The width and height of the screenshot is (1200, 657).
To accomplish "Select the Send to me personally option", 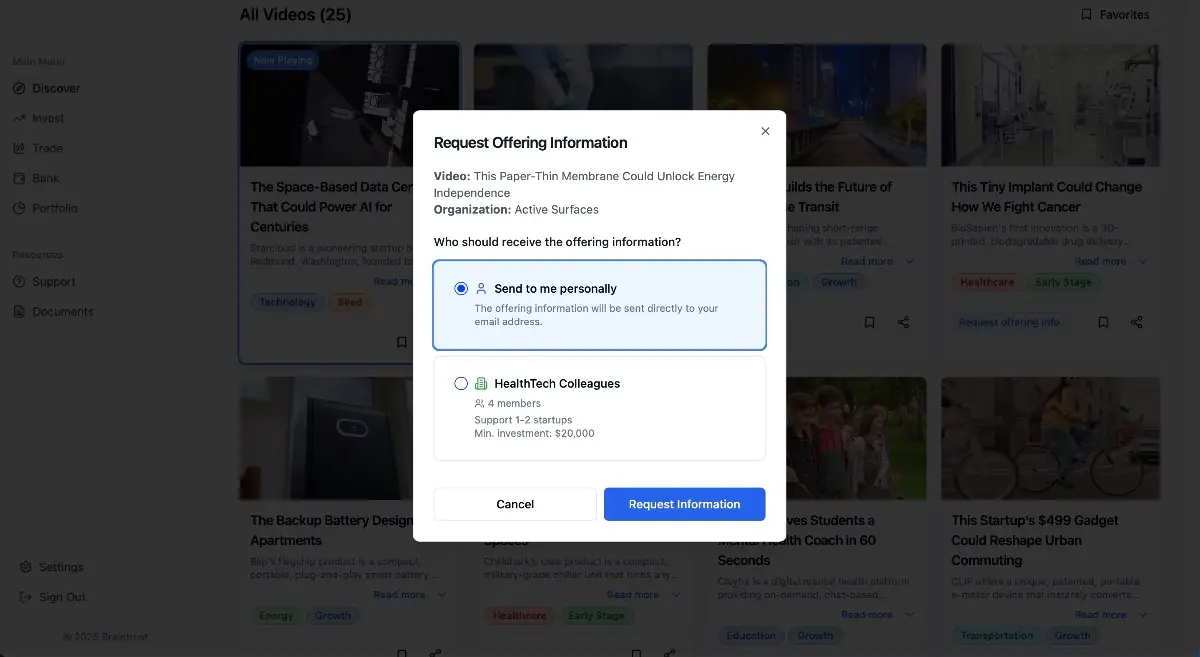I will (x=461, y=289).
